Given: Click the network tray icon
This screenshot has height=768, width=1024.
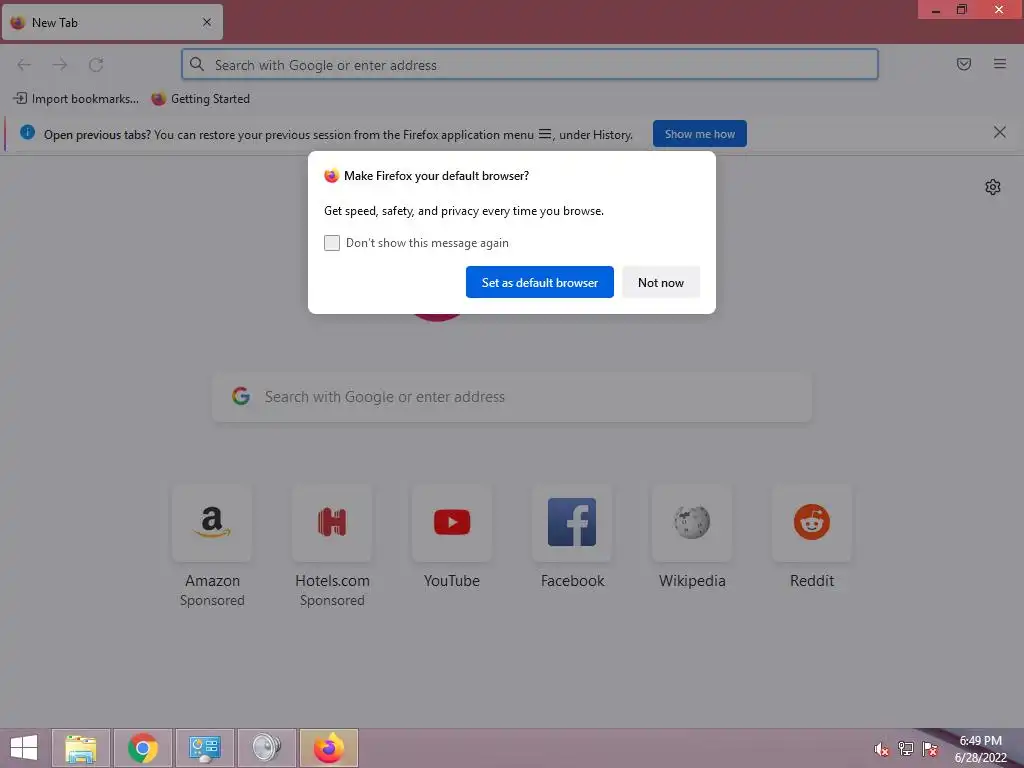Looking at the screenshot, I should pos(906,749).
